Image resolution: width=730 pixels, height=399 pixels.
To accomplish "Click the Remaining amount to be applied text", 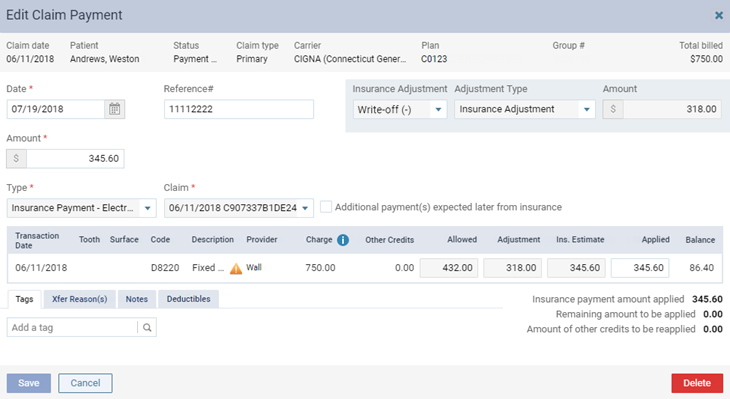I will tap(625, 314).
